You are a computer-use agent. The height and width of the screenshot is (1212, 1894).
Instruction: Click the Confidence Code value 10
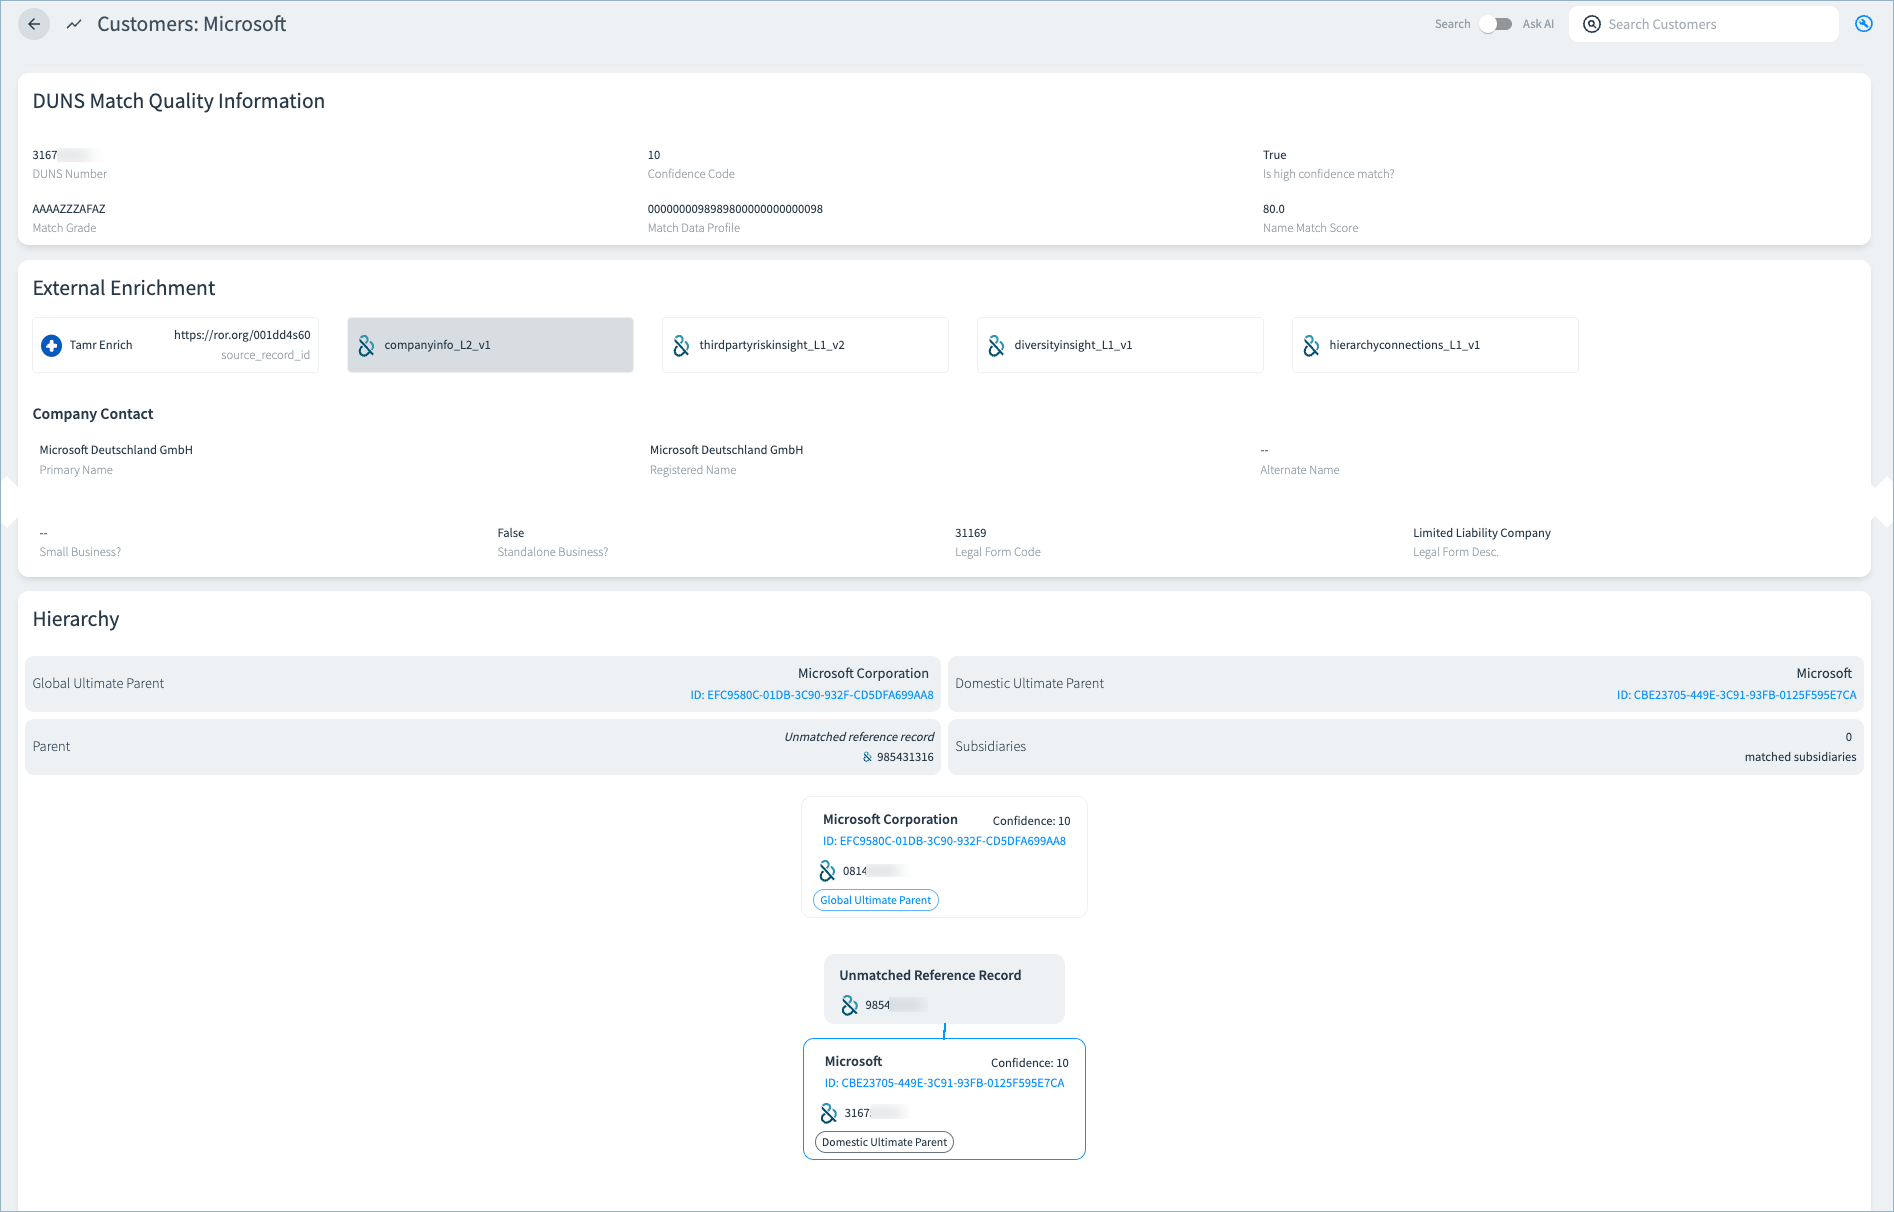(x=654, y=155)
